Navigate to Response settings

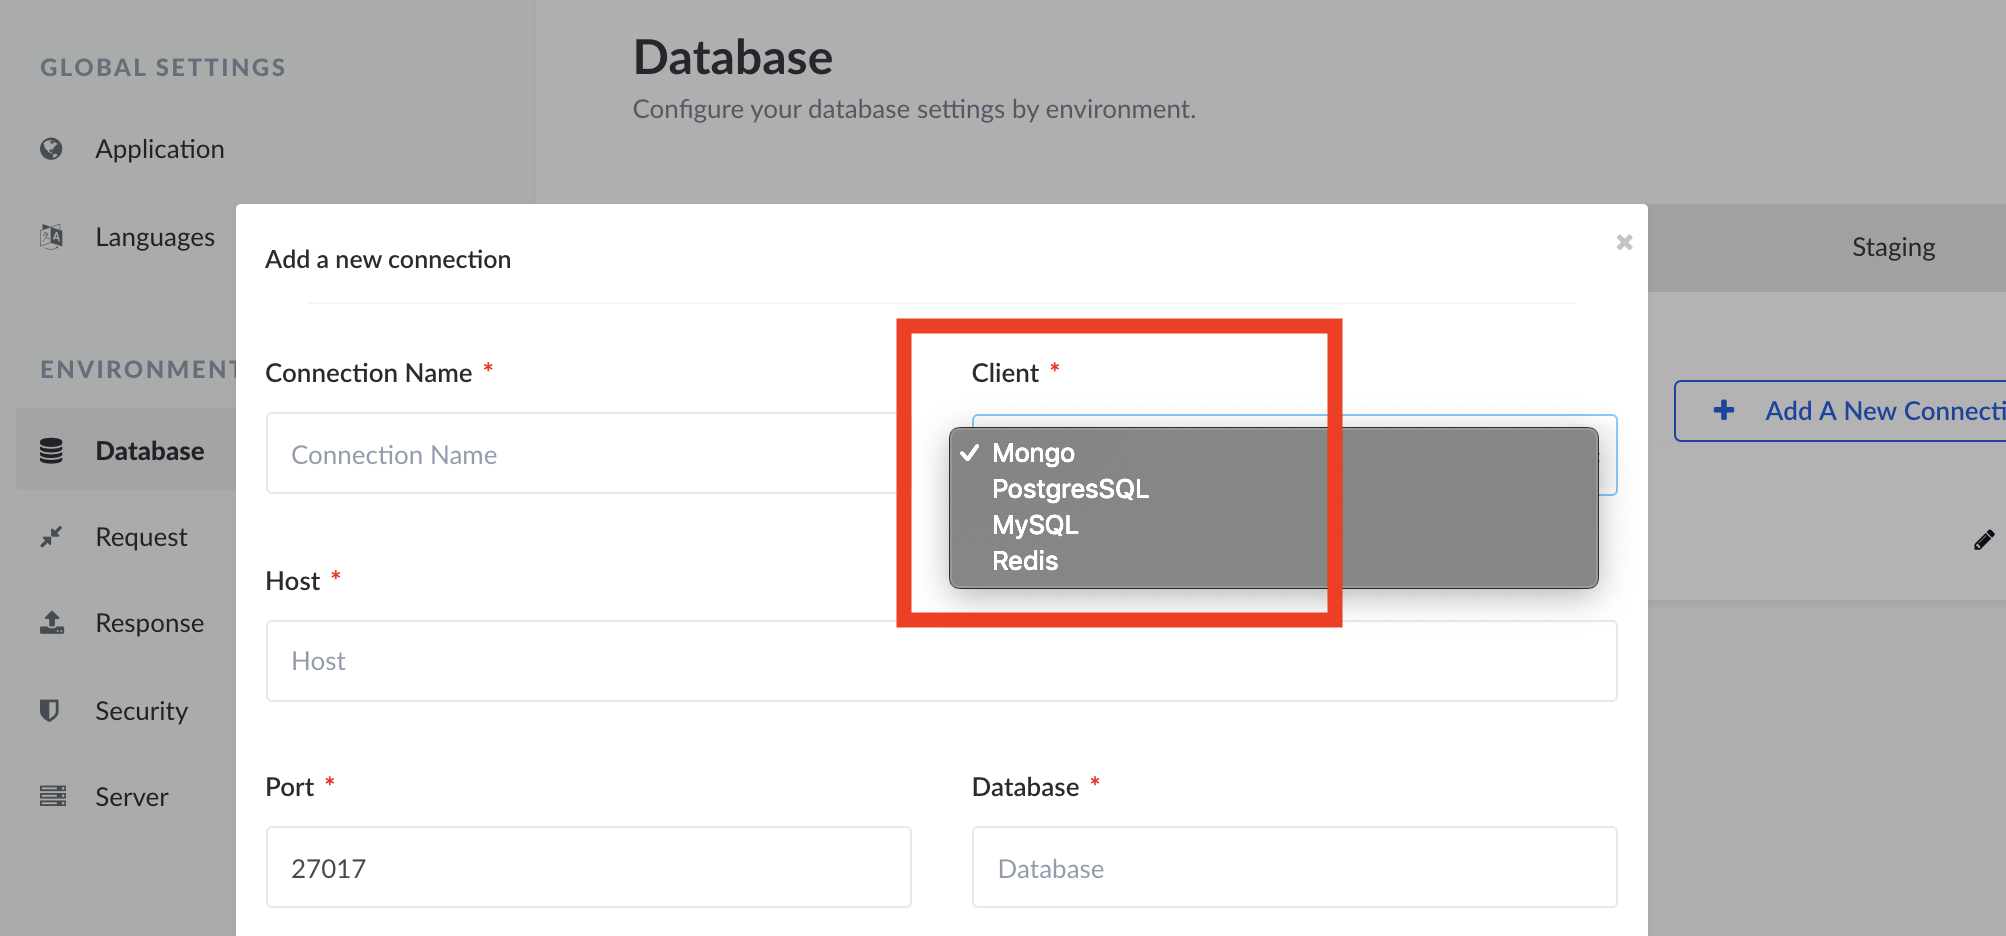coord(150,623)
